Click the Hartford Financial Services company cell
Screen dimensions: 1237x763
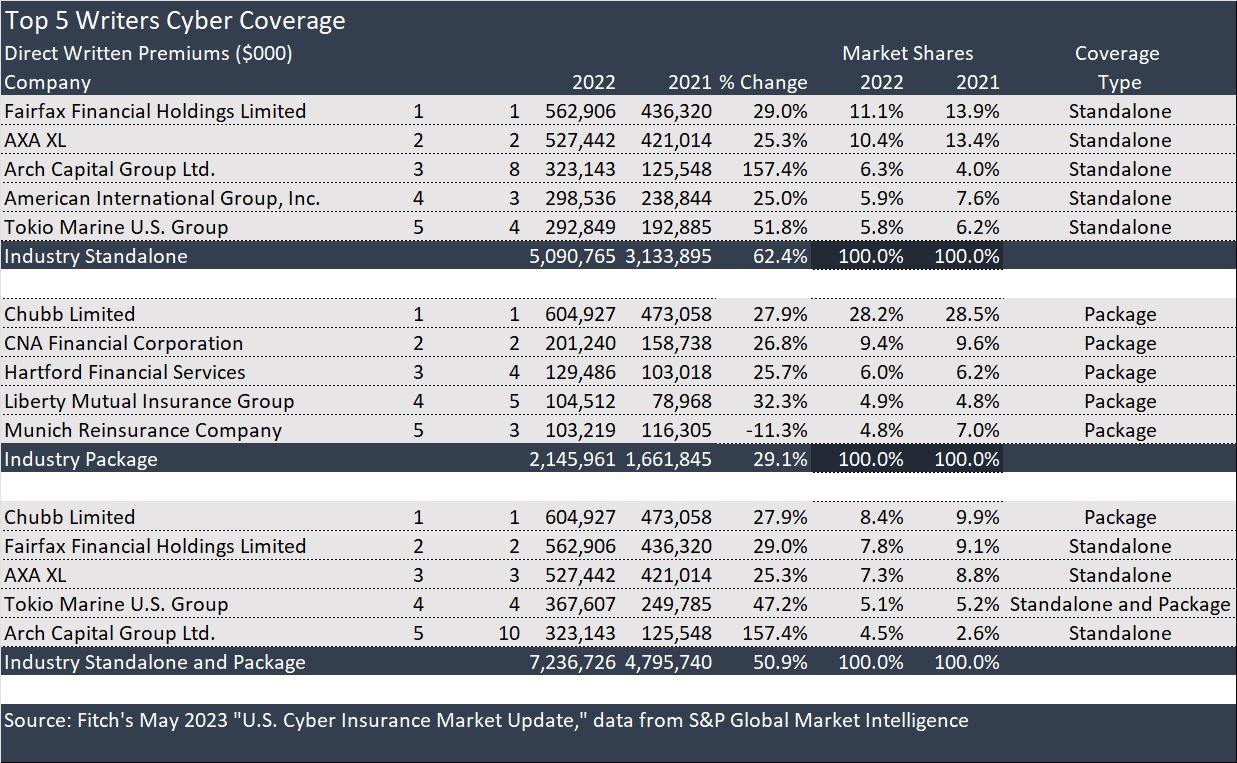point(125,372)
